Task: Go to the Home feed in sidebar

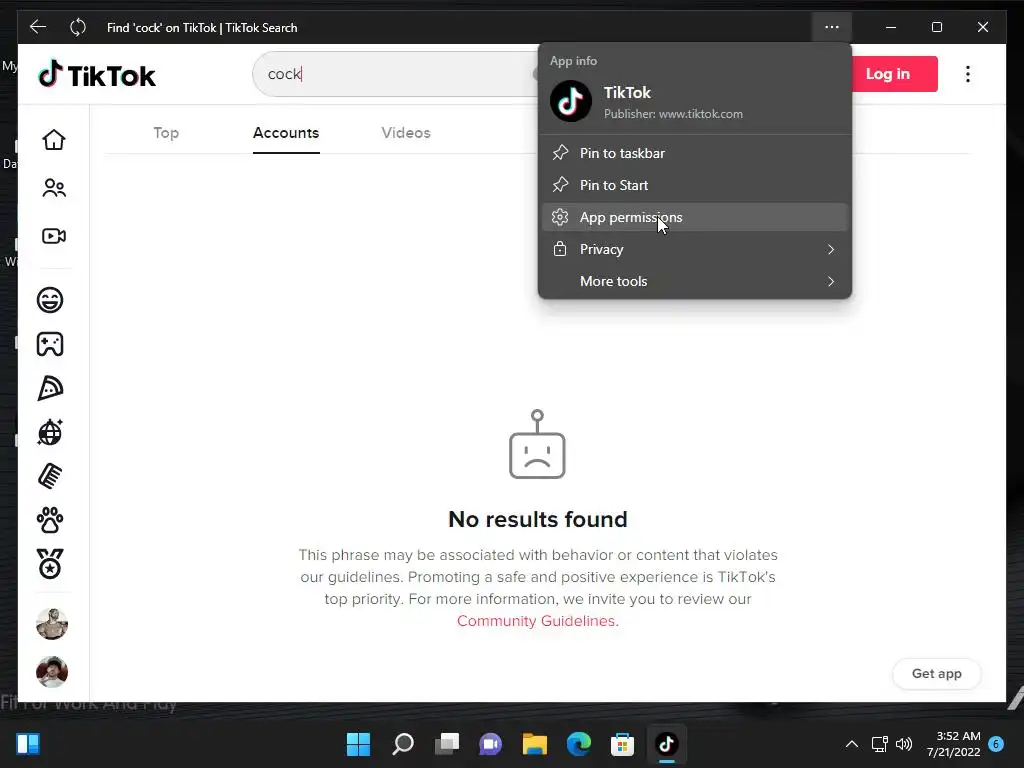Action: click(54, 140)
